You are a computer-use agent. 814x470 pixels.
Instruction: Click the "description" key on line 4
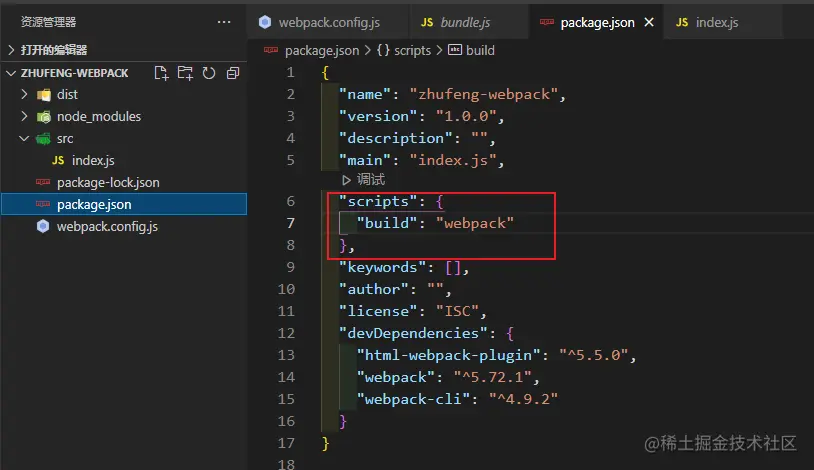click(395, 138)
